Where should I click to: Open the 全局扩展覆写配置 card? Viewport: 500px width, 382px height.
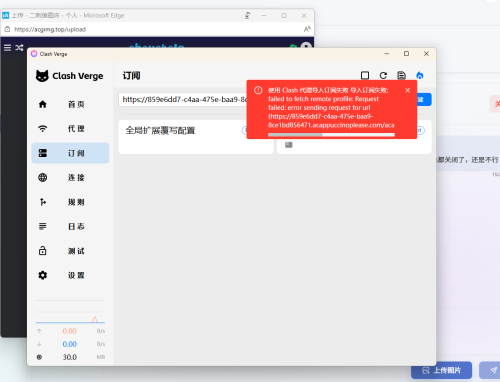[196, 137]
